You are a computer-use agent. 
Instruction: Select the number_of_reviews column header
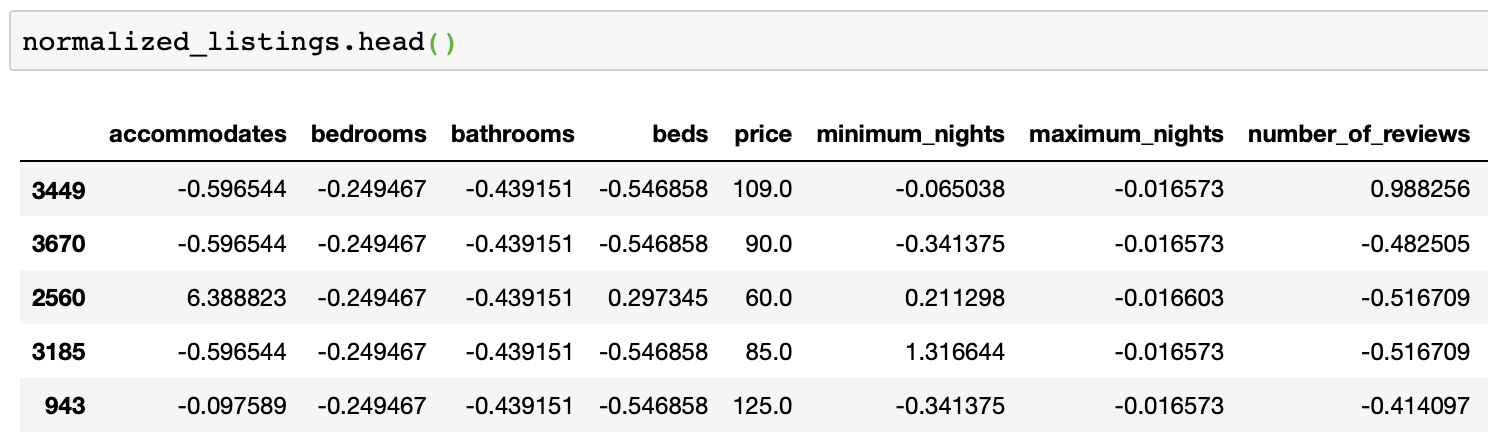[1359, 134]
